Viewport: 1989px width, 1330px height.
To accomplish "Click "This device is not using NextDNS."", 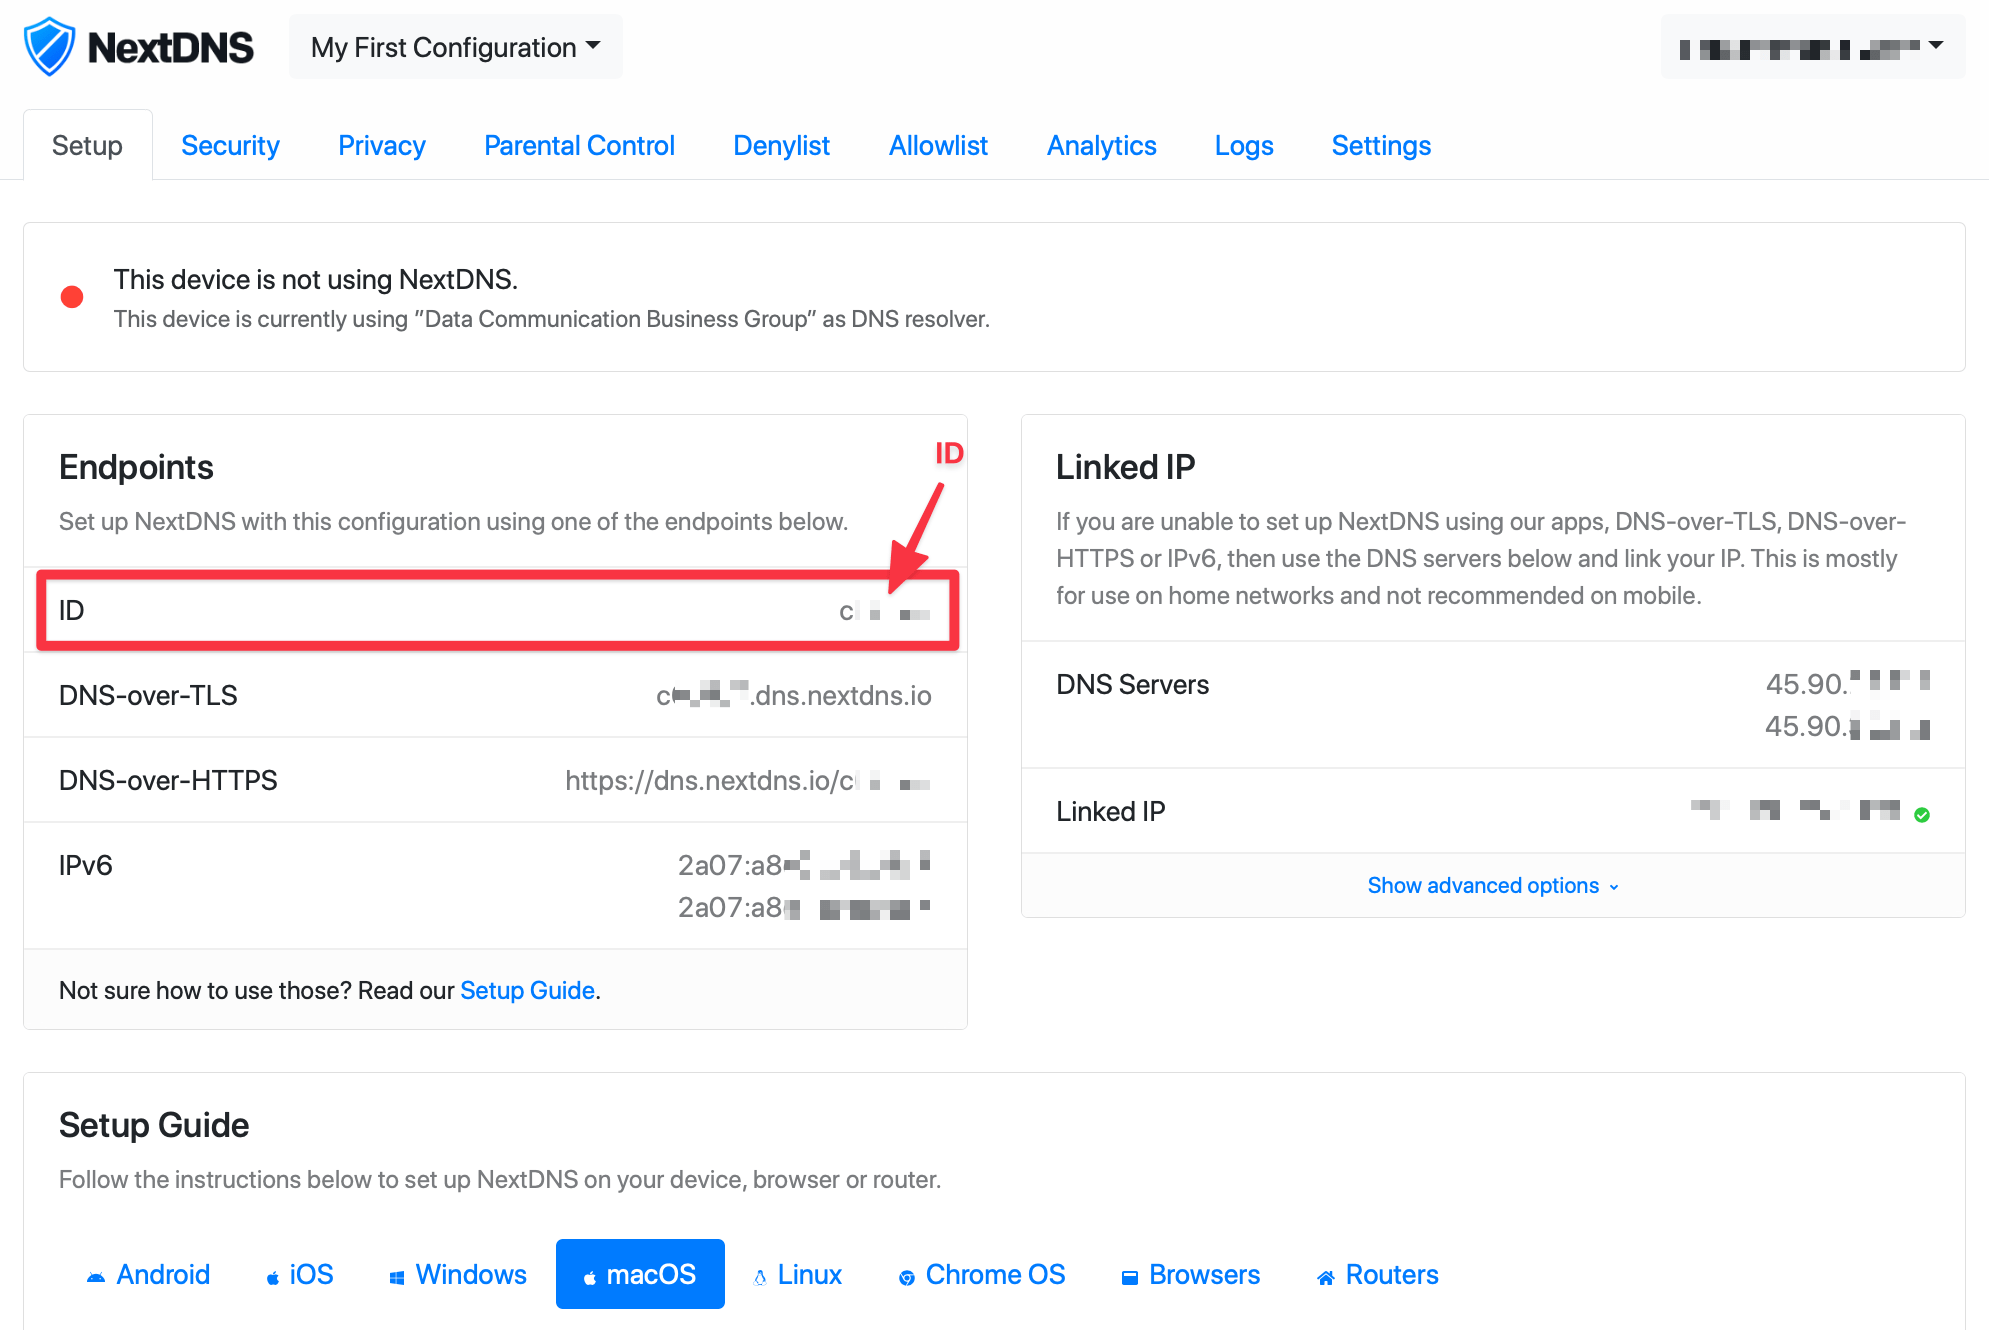I will pyautogui.click(x=316, y=279).
